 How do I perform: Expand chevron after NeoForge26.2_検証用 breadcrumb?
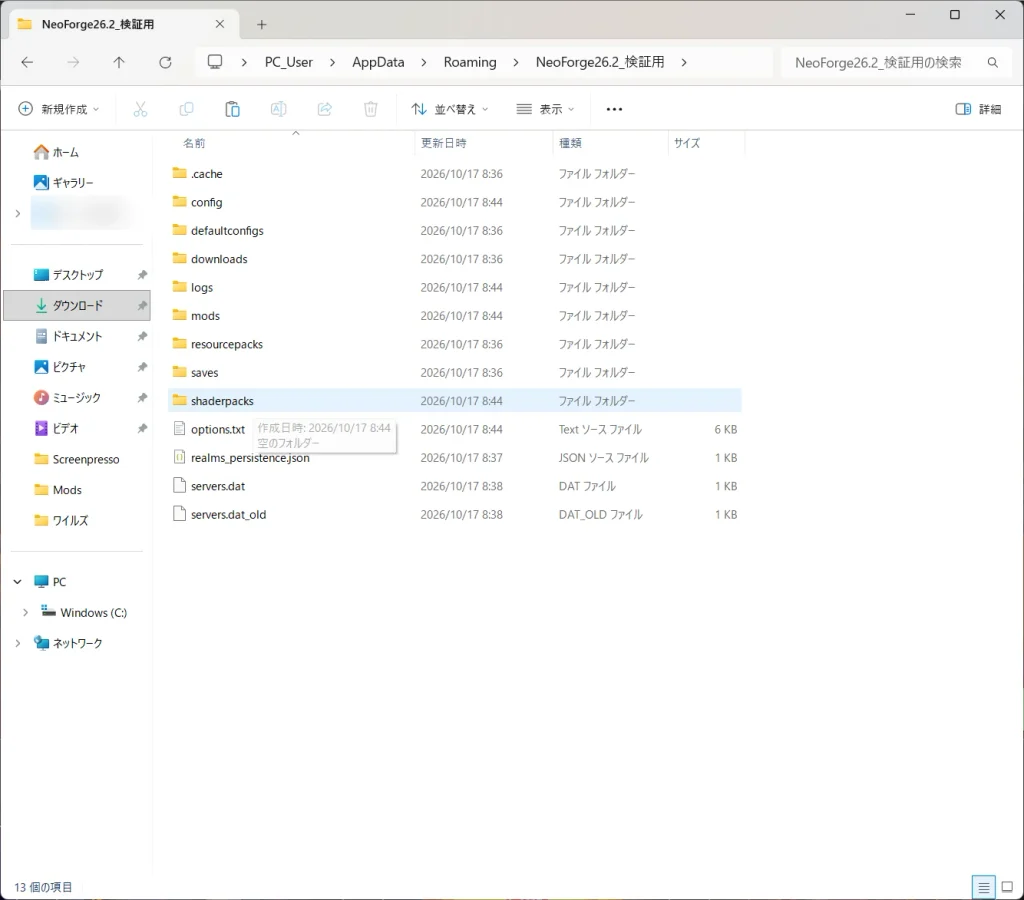point(684,62)
